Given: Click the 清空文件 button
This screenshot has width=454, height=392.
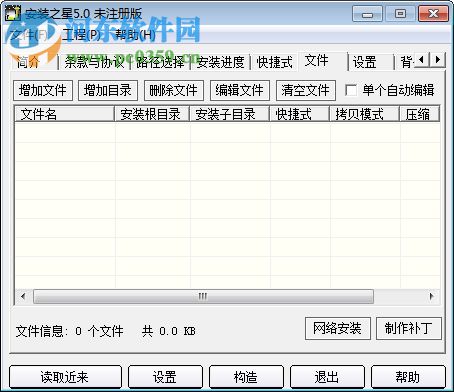Looking at the screenshot, I should 305,90.
